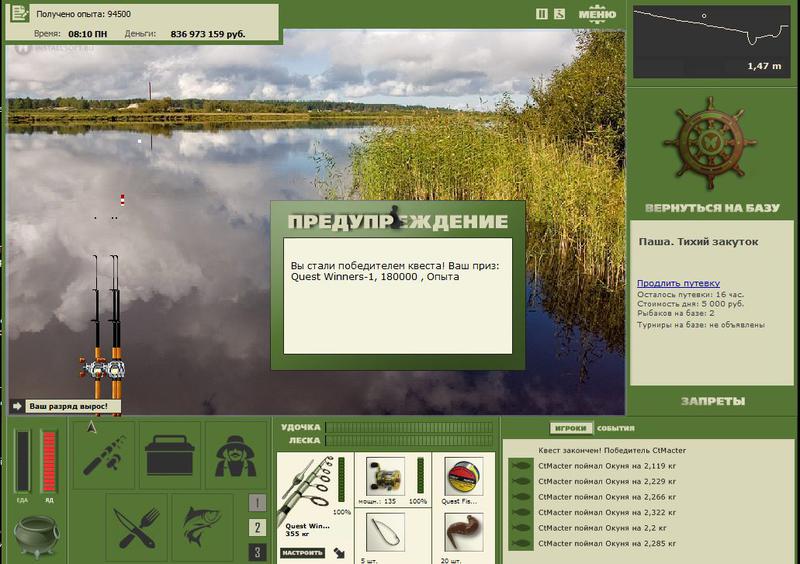Return to base via ВЕРНУТЬСЯ НА БАЗУ
Image resolution: width=800 pixels, height=564 pixels.
pyautogui.click(x=712, y=208)
